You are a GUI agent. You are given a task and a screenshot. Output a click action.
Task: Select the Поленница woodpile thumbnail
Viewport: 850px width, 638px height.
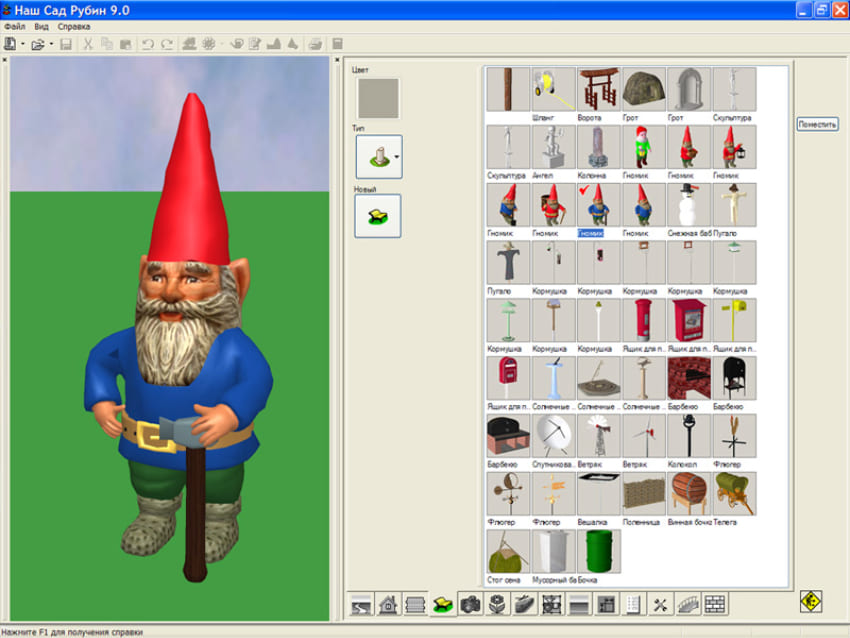[x=644, y=494]
